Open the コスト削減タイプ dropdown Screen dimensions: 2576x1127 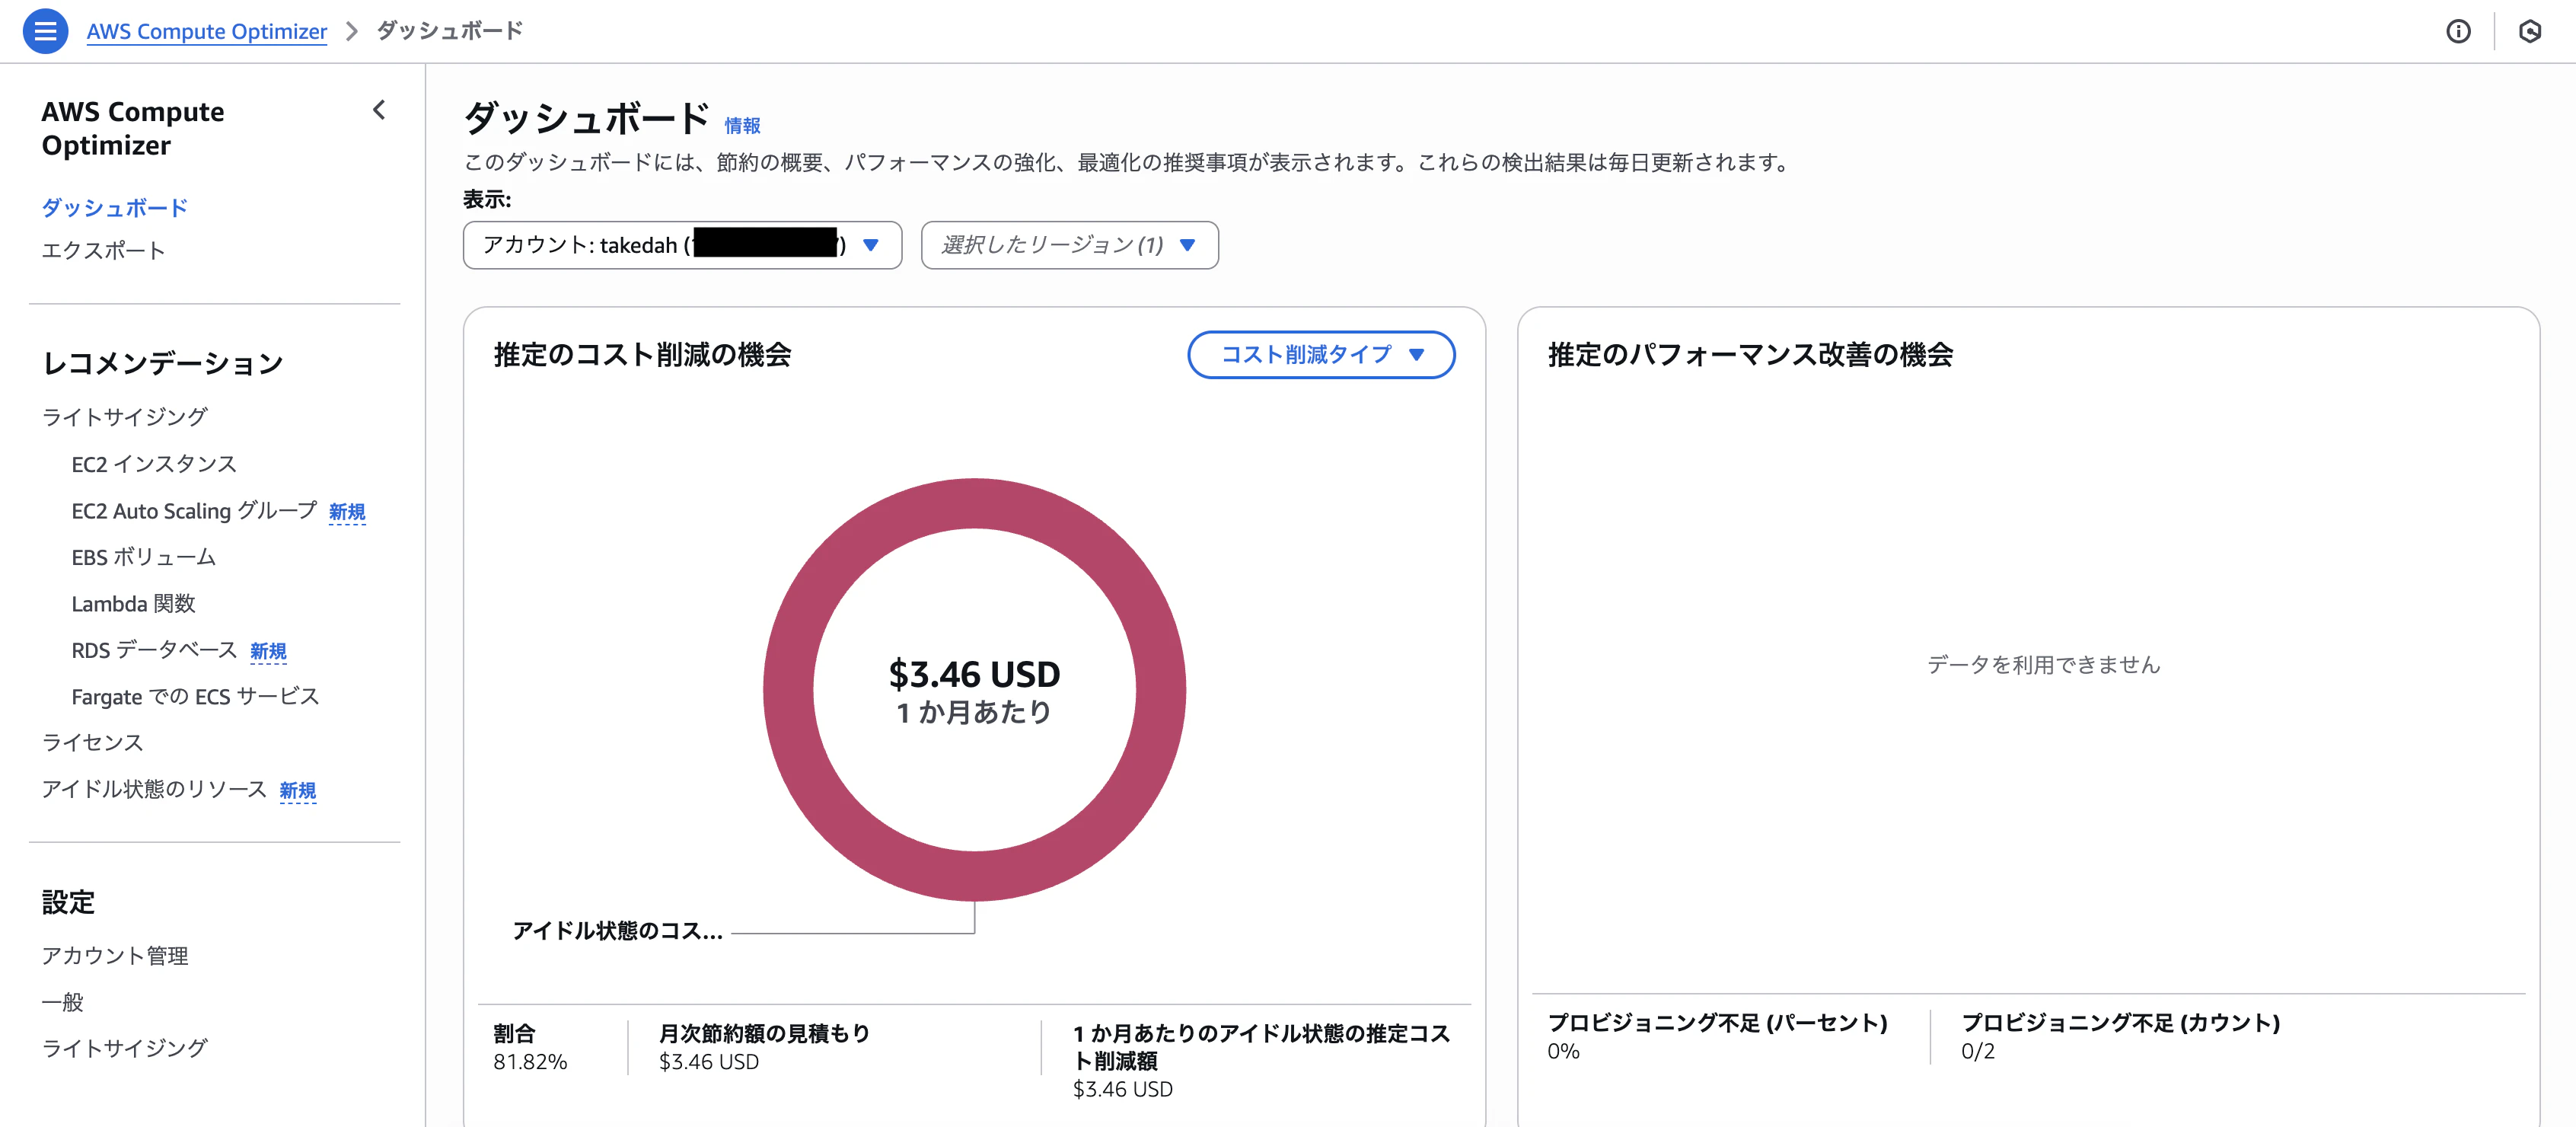tap(1320, 354)
